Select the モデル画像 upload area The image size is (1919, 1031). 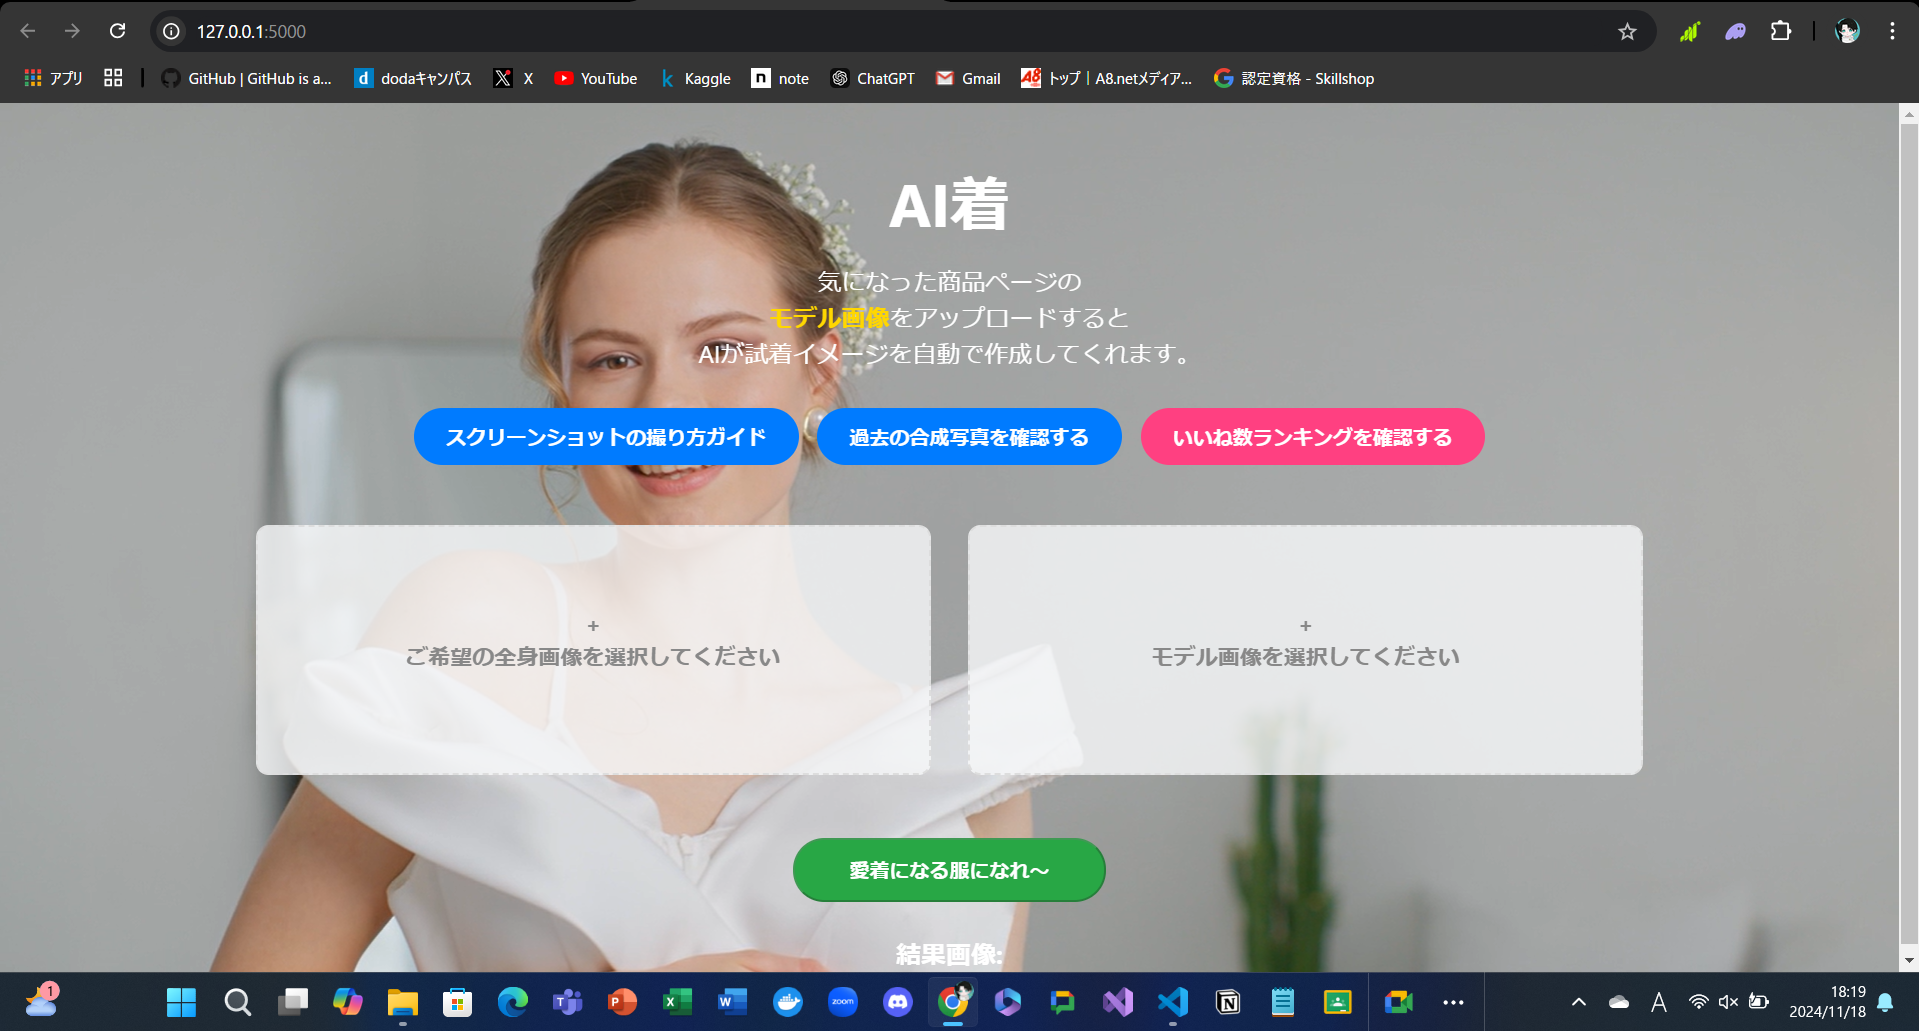pyautogui.click(x=1305, y=650)
